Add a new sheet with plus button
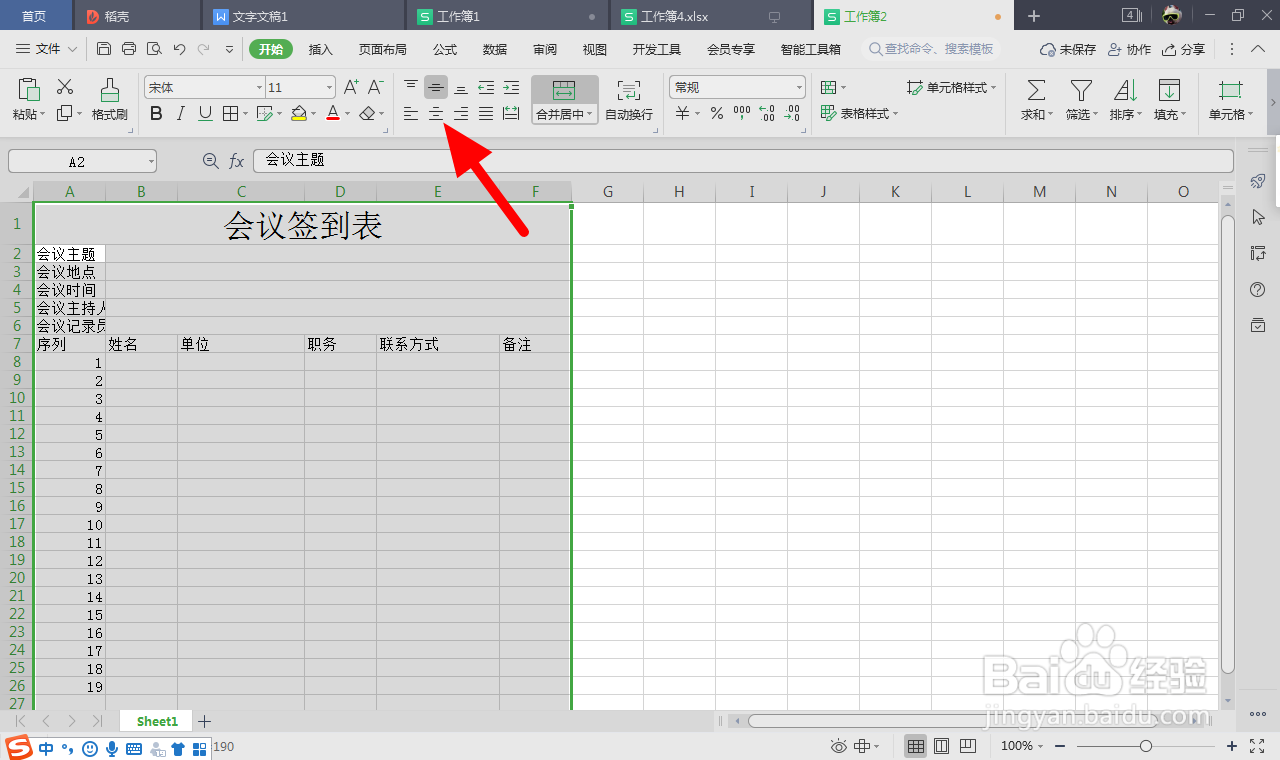The width and height of the screenshot is (1280, 760). 205,721
